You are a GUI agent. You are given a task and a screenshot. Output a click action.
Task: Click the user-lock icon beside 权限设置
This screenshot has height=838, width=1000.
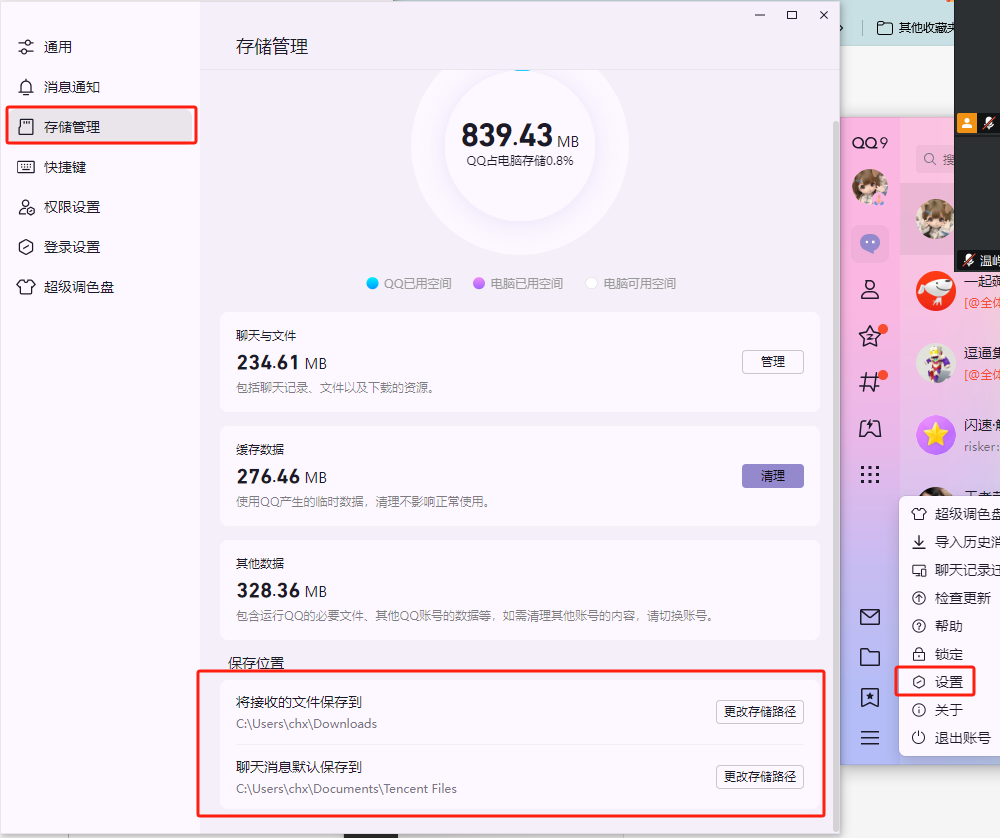coord(26,207)
